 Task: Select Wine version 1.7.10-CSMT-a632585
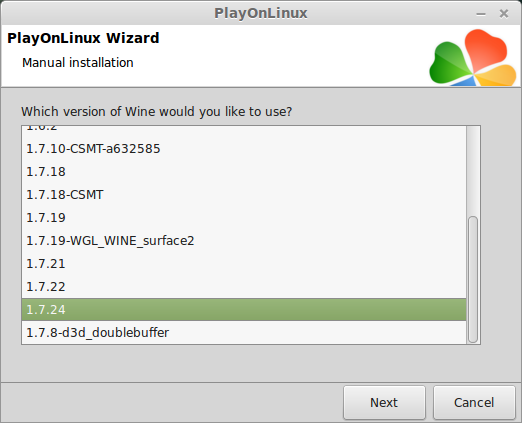click(244, 149)
